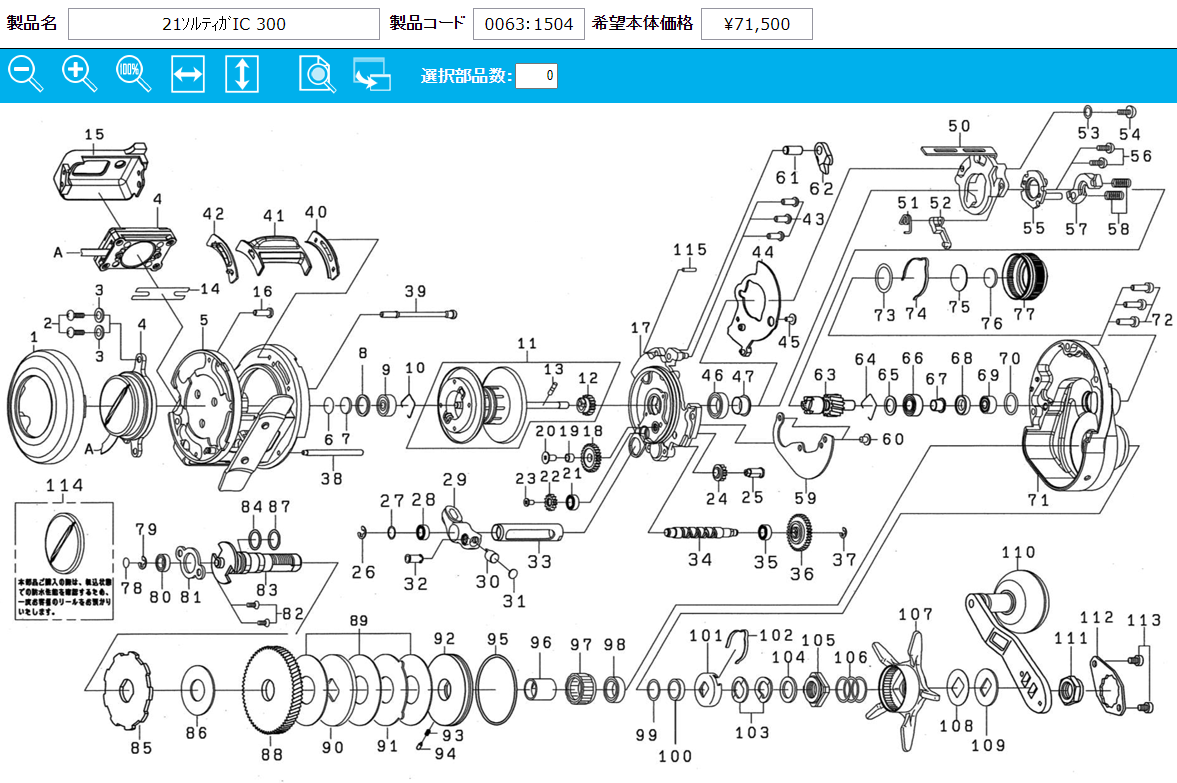Select part number 101 label
1177x783 pixels.
click(x=706, y=636)
